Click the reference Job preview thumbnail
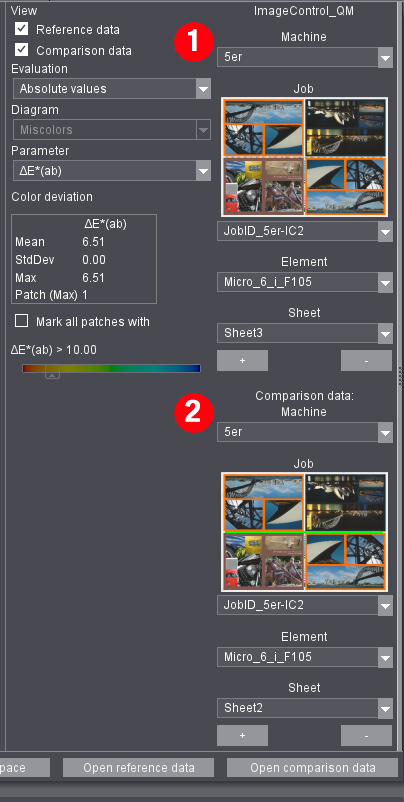Image resolution: width=404 pixels, height=802 pixels. (305, 157)
